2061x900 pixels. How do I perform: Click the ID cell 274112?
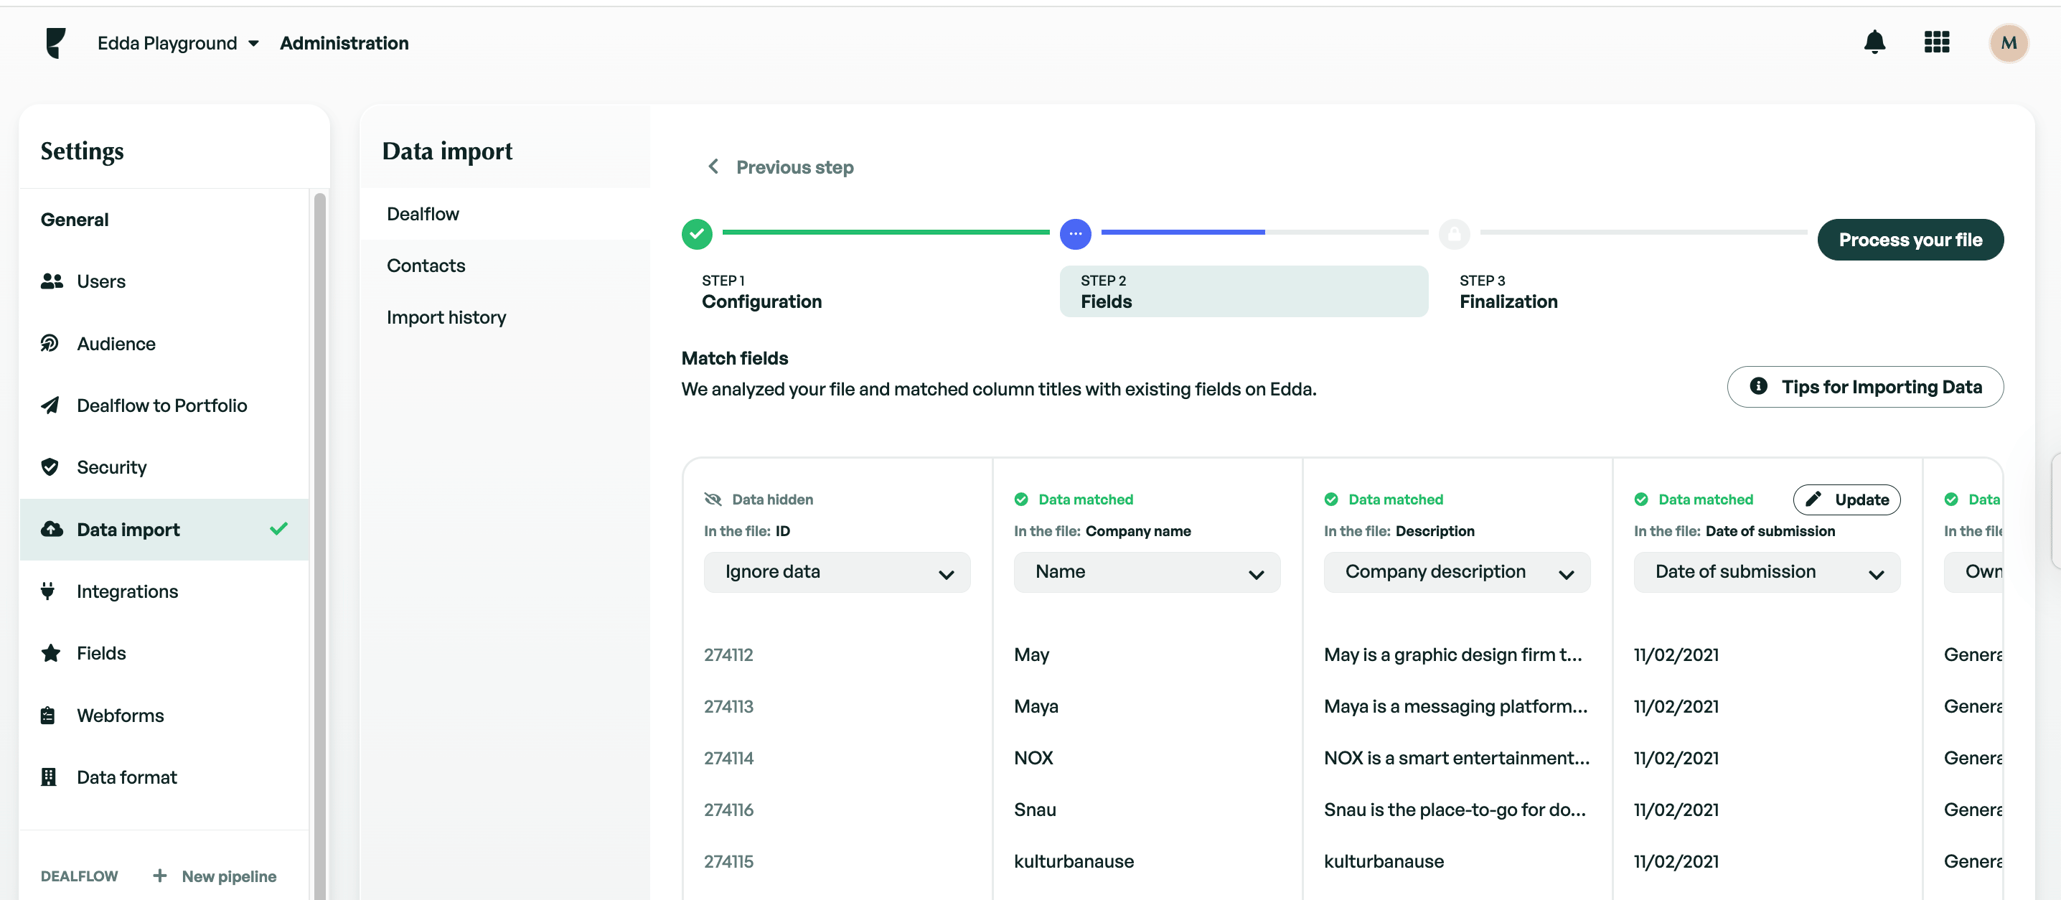coord(728,655)
